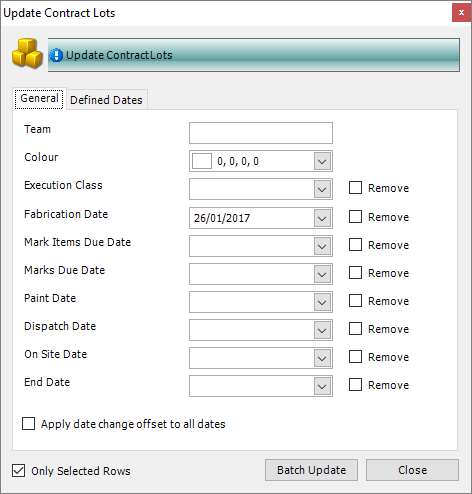Open the Execution Class dropdown
Image resolution: width=472 pixels, height=494 pixels.
[322, 189]
